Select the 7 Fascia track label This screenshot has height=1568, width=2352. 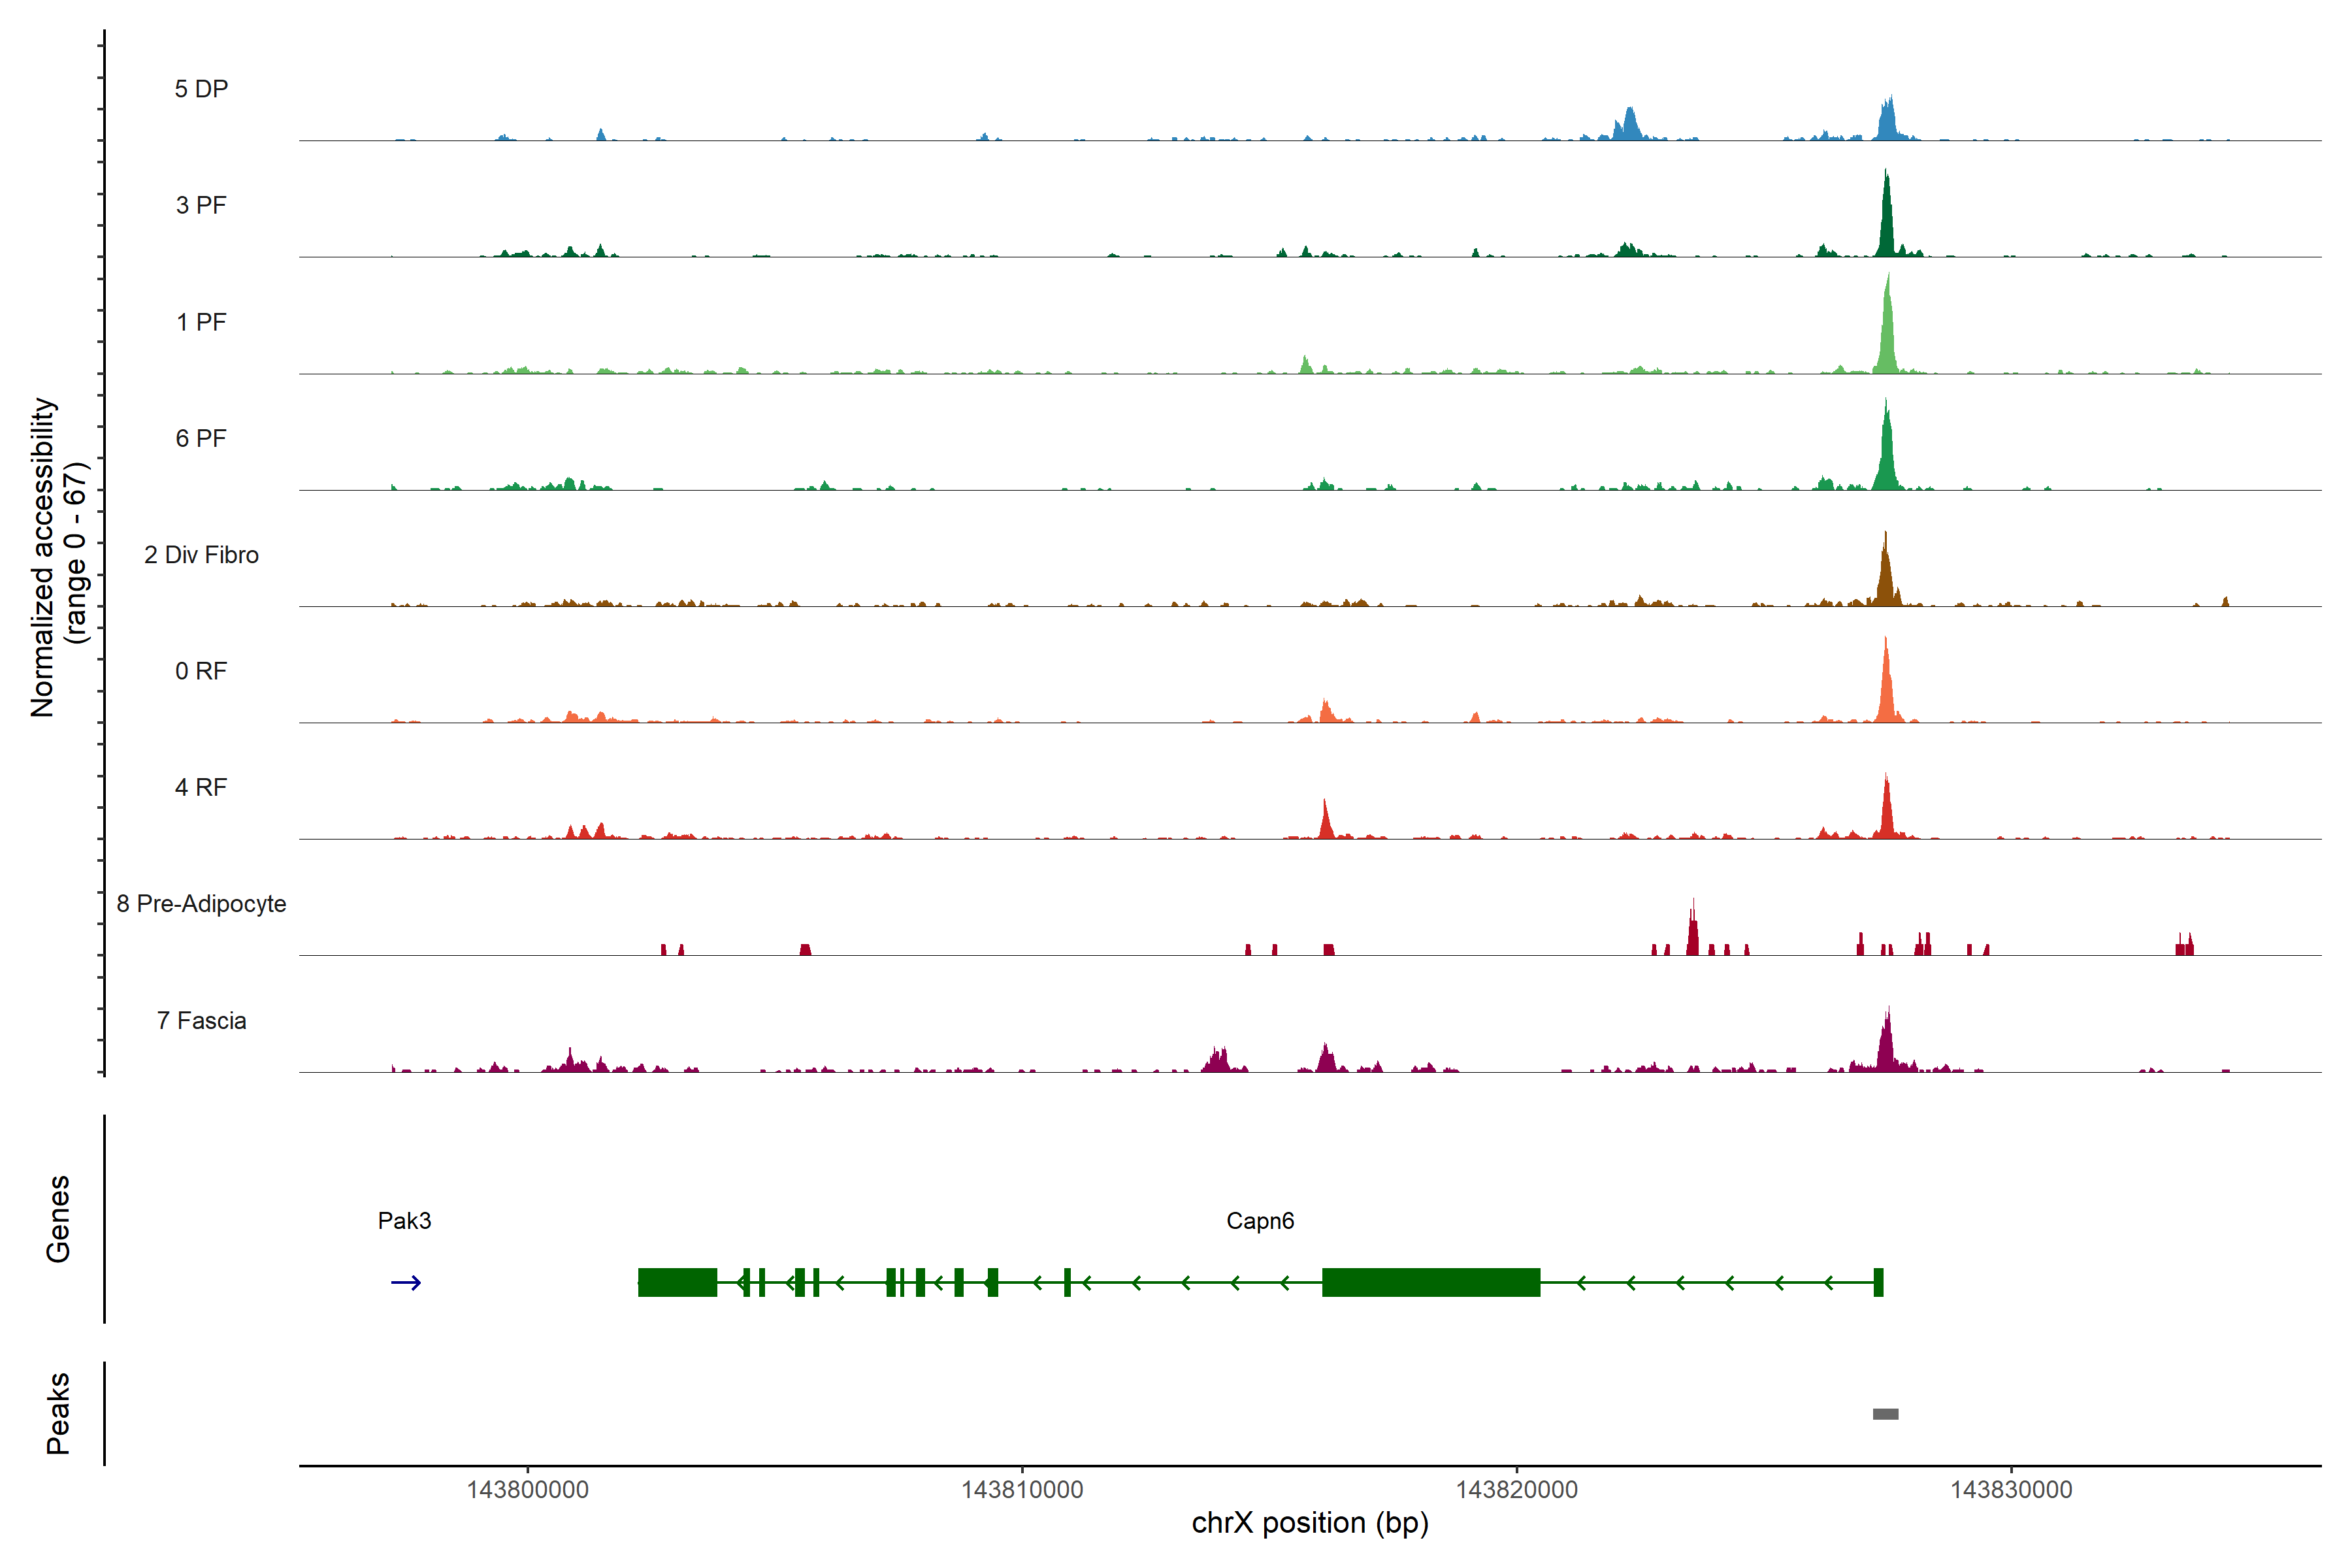pos(201,1021)
